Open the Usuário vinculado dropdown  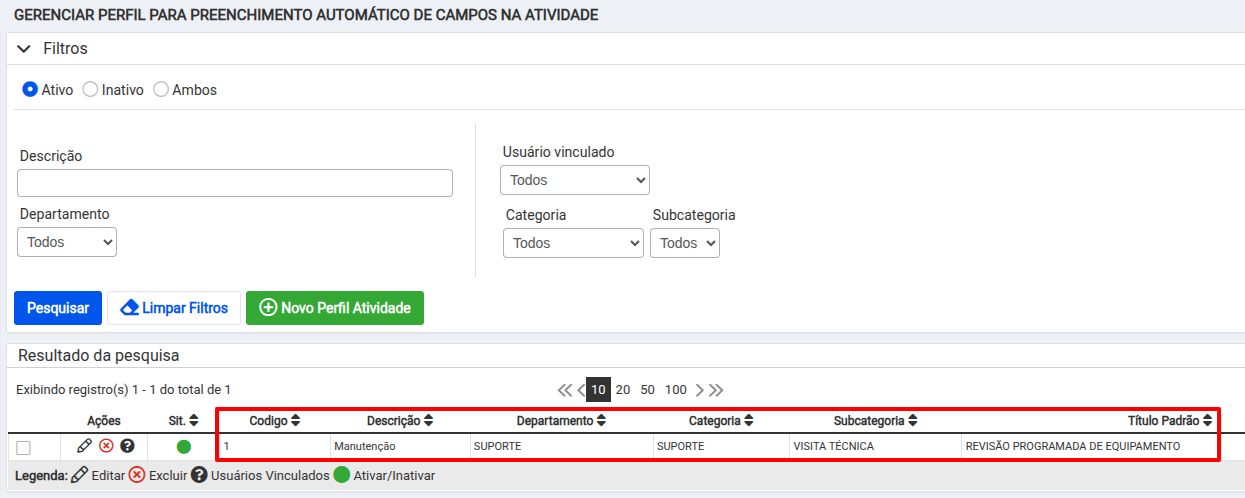[575, 180]
